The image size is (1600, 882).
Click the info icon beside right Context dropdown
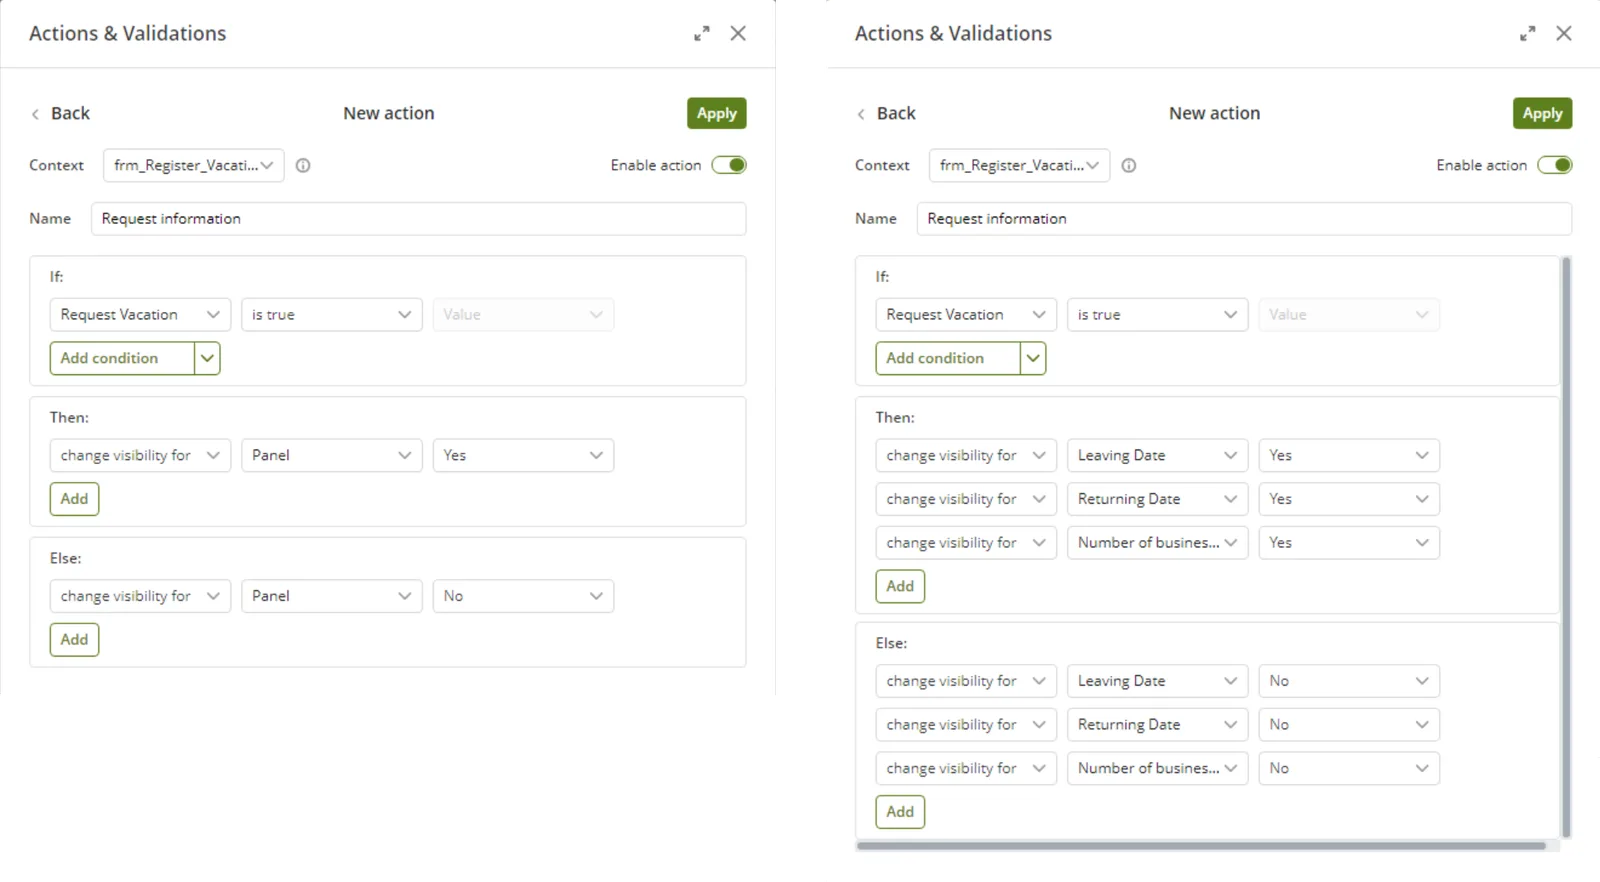[1129, 166]
